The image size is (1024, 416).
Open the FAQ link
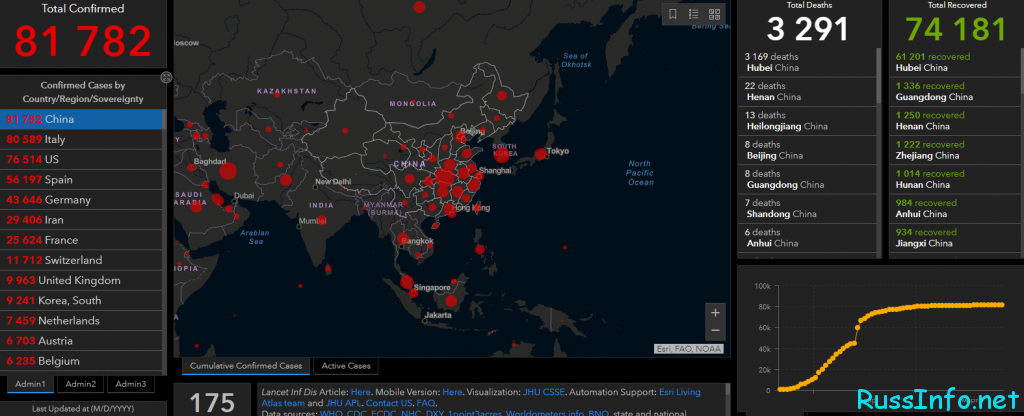click(426, 404)
